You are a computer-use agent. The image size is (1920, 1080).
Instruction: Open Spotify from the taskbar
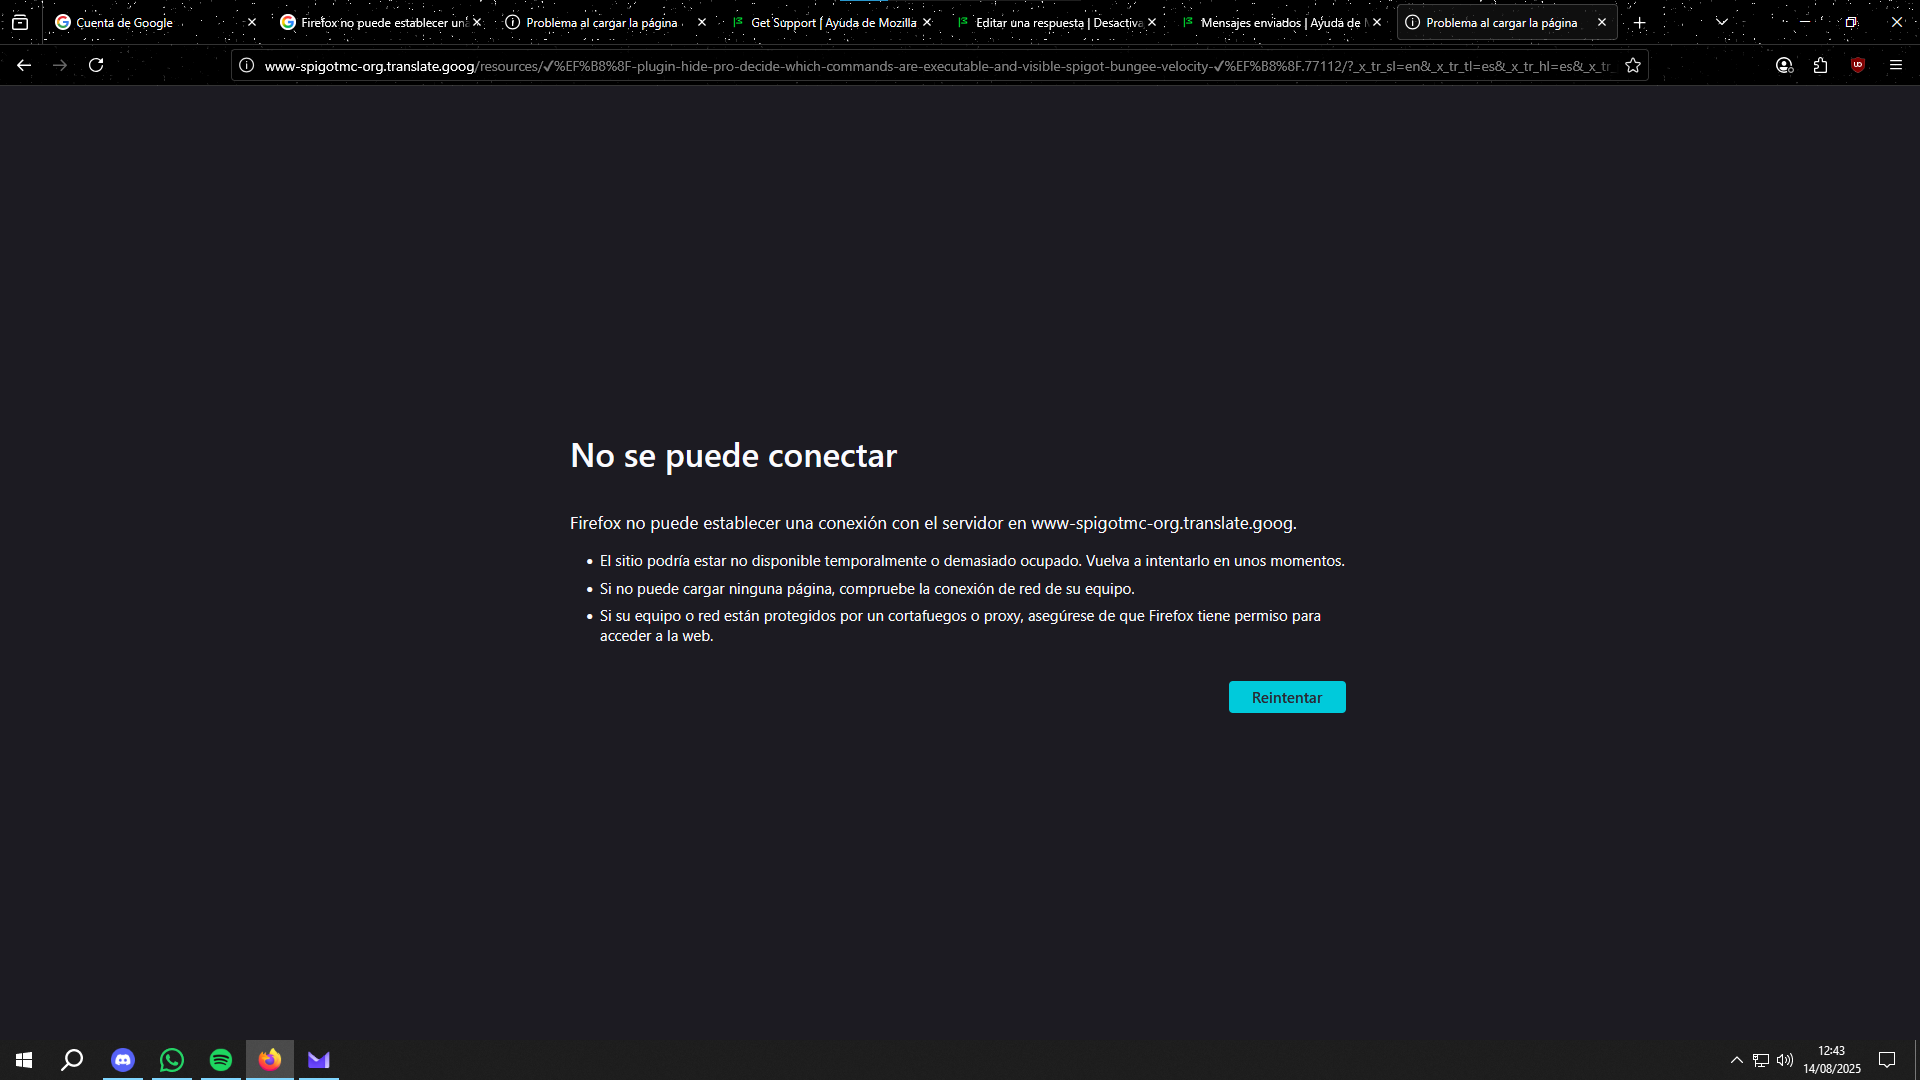point(221,1060)
